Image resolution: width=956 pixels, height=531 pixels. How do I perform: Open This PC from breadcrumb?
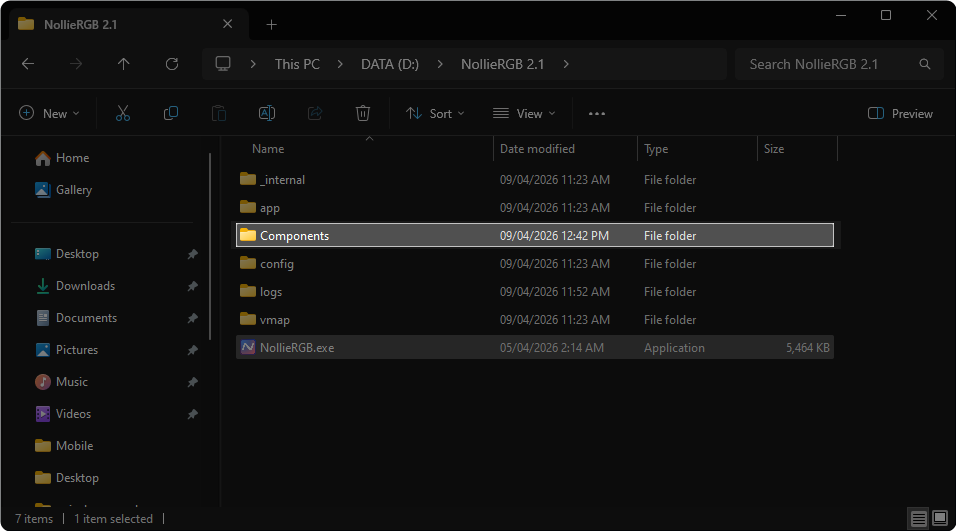297,64
